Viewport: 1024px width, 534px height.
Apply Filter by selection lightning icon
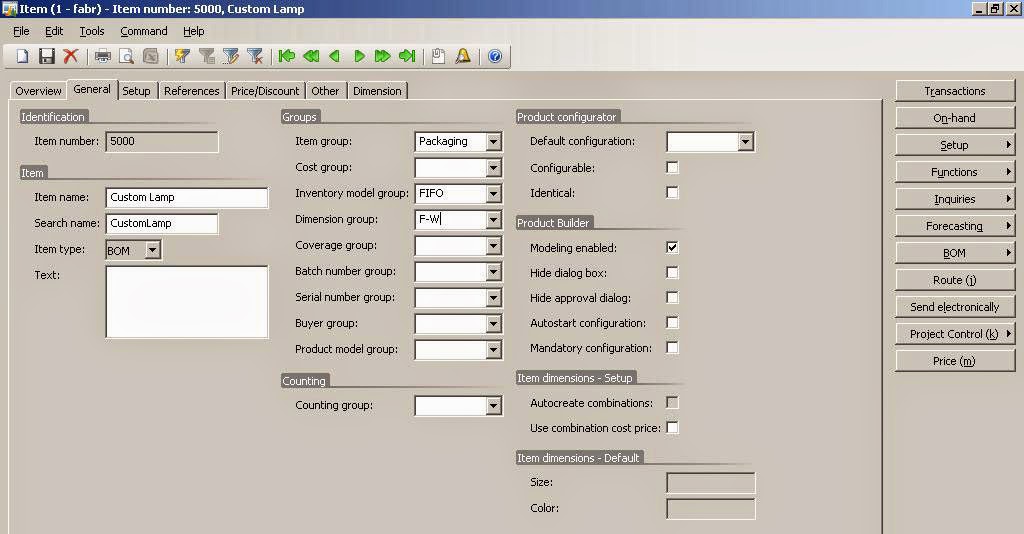click(182, 56)
